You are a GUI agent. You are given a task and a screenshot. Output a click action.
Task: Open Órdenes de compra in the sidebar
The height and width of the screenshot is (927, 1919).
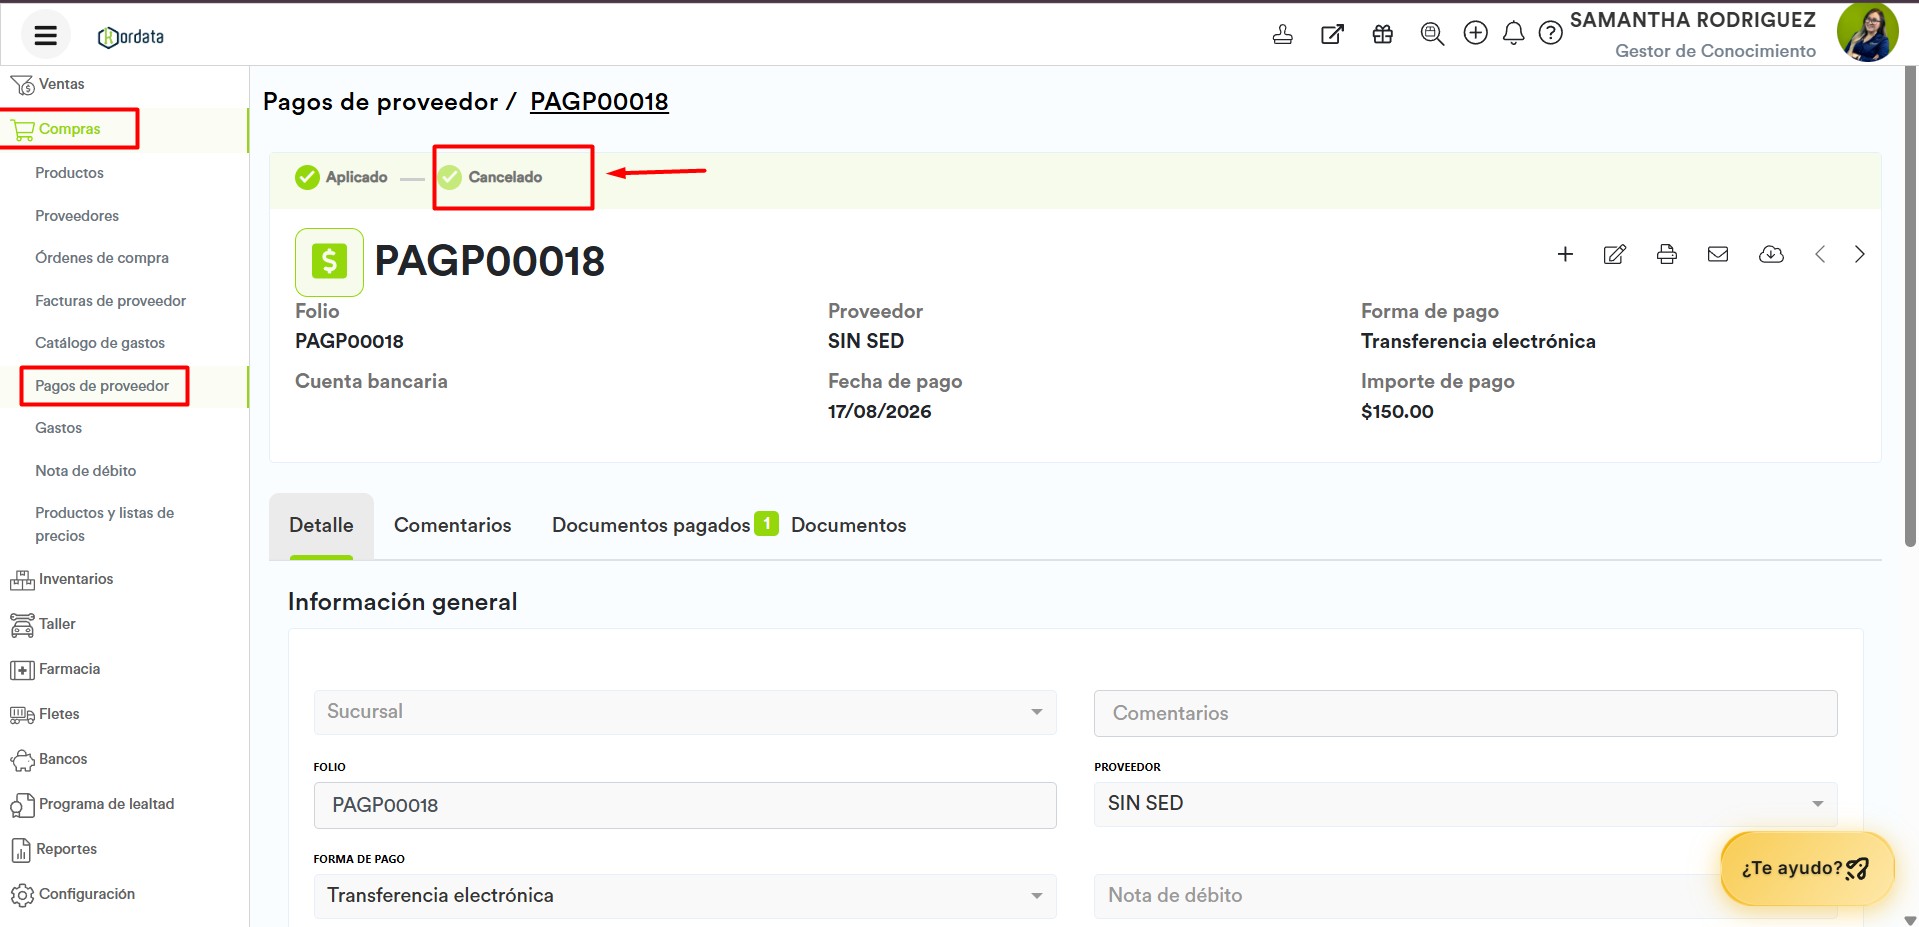(102, 258)
